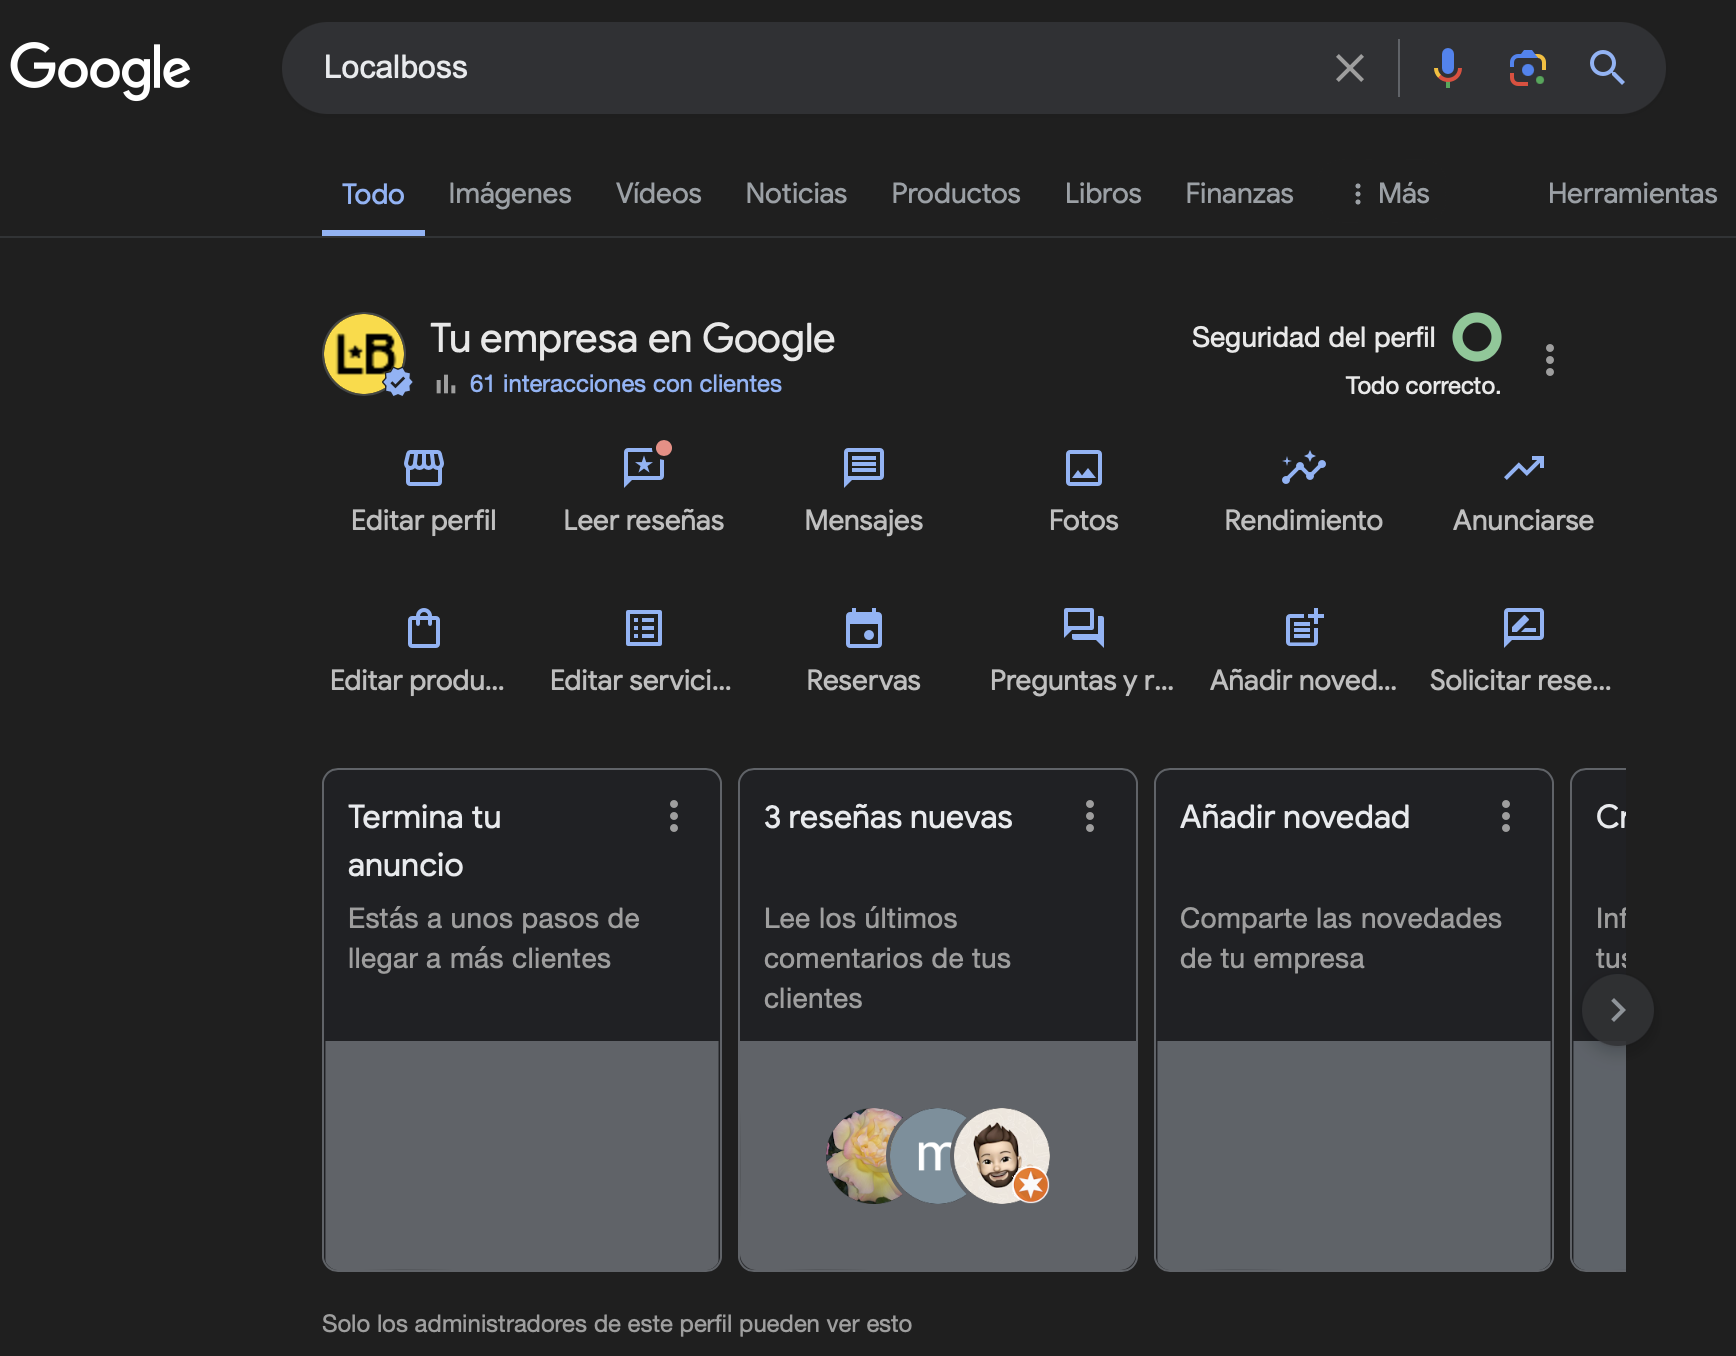Open options on 3 reseñas nuevas card
The width and height of the screenshot is (1736, 1356).
click(x=1090, y=816)
